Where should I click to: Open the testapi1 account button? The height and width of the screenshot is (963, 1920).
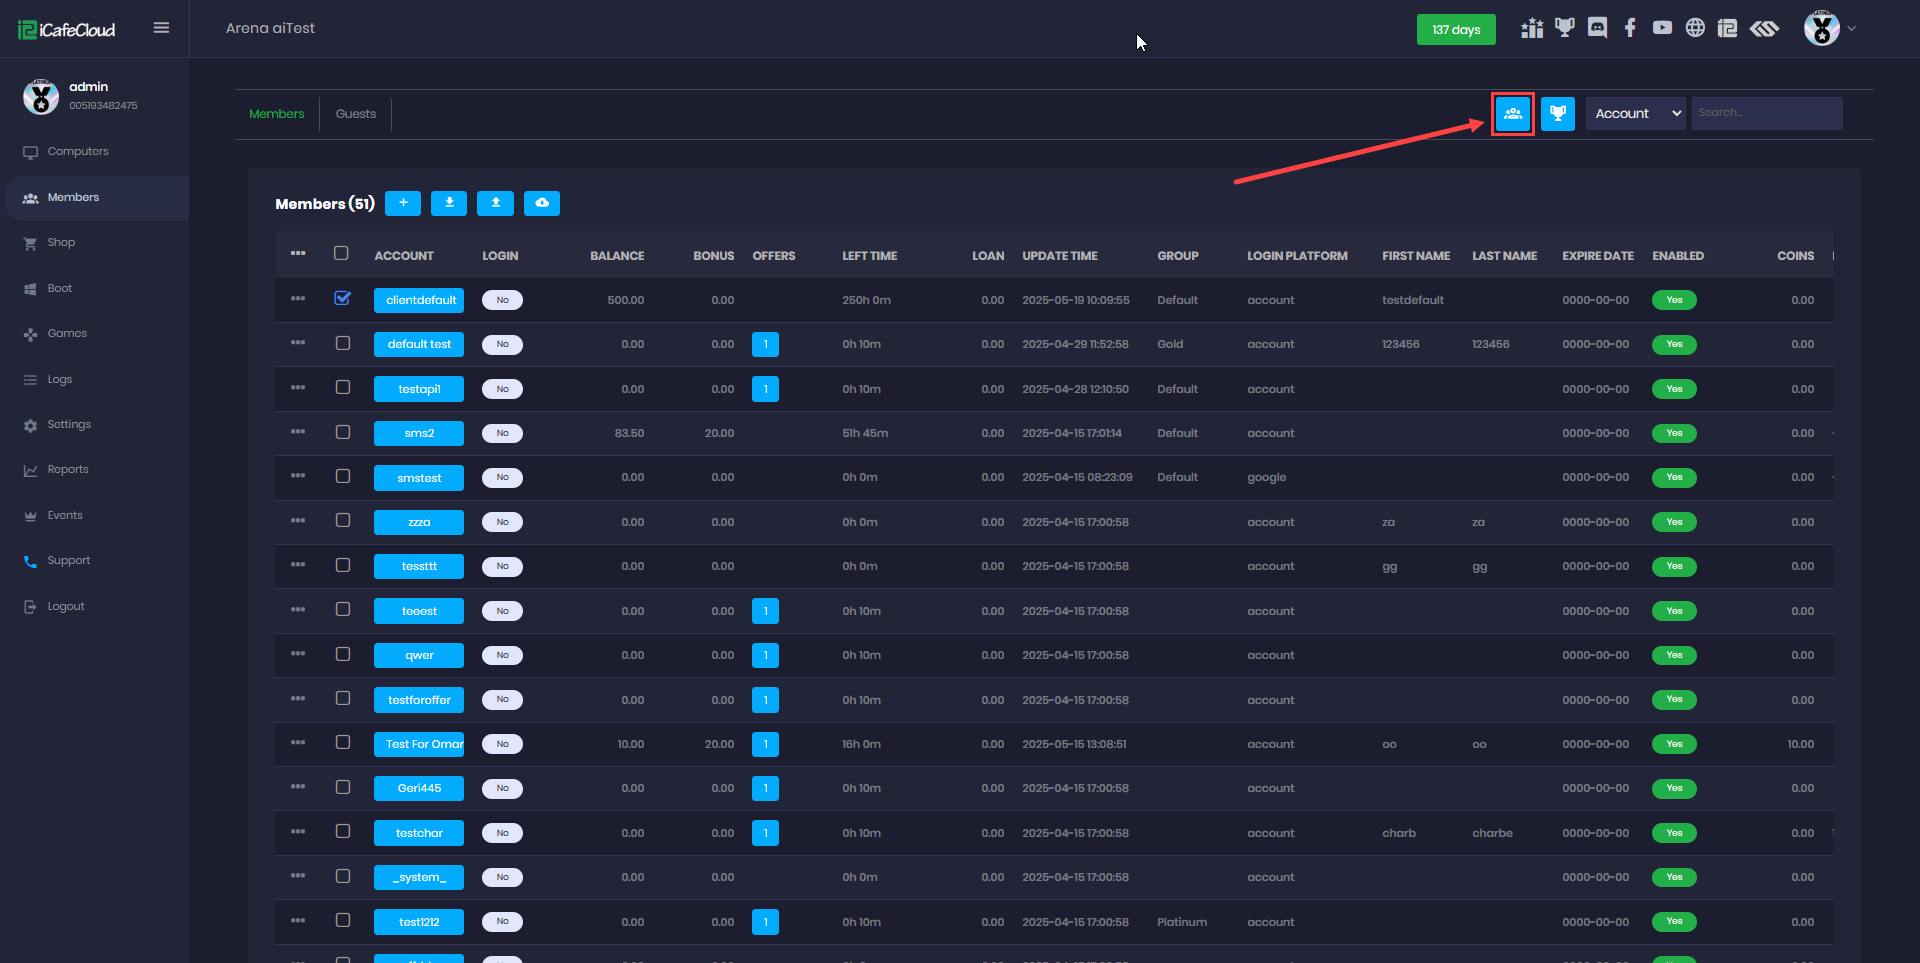coord(419,389)
